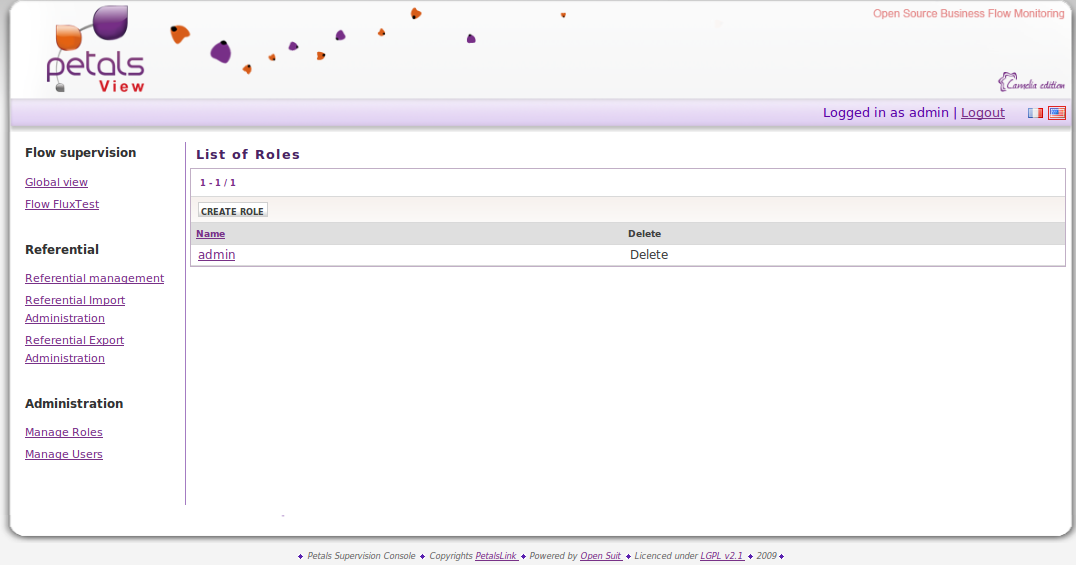Screen dimensions: 1076x565
Task: Open the Flow FluxTest page
Action: pos(62,204)
